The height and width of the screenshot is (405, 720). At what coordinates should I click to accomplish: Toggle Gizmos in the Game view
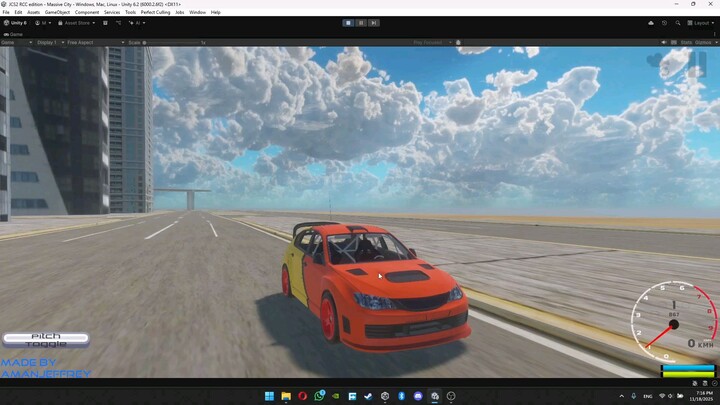pyautogui.click(x=703, y=42)
